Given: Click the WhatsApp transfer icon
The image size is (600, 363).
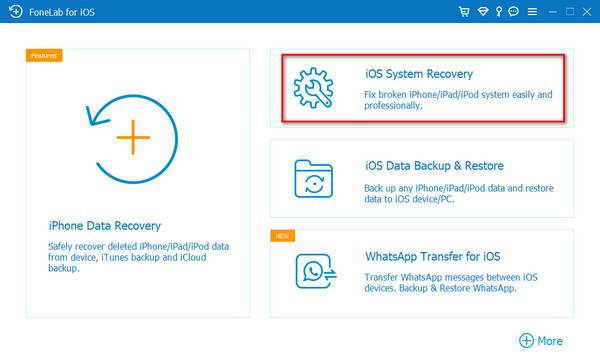Looking at the screenshot, I should [316, 271].
